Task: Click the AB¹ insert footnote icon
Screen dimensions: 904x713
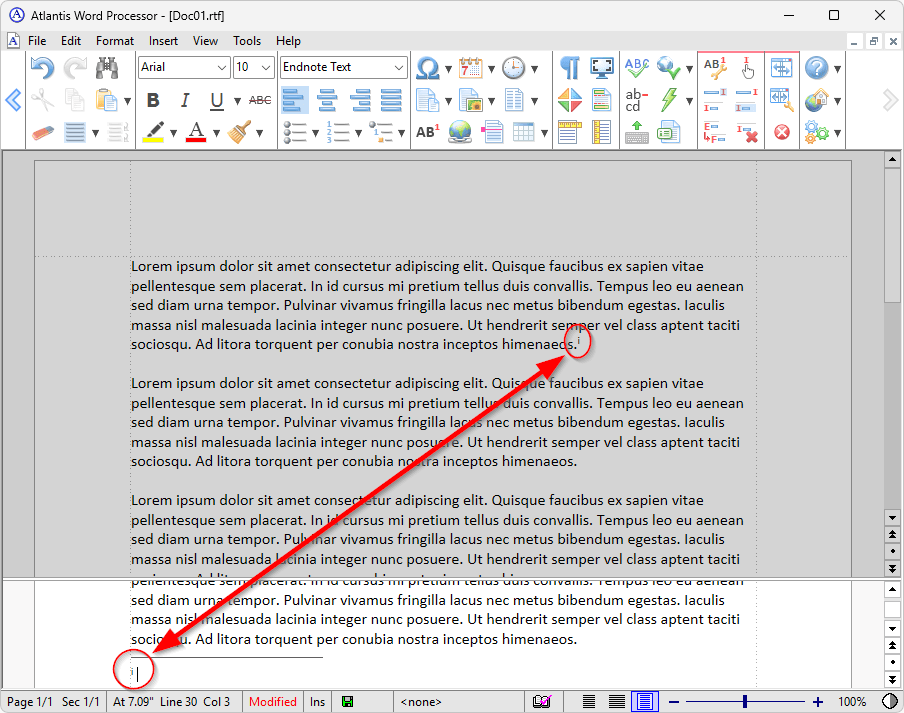Action: (427, 132)
